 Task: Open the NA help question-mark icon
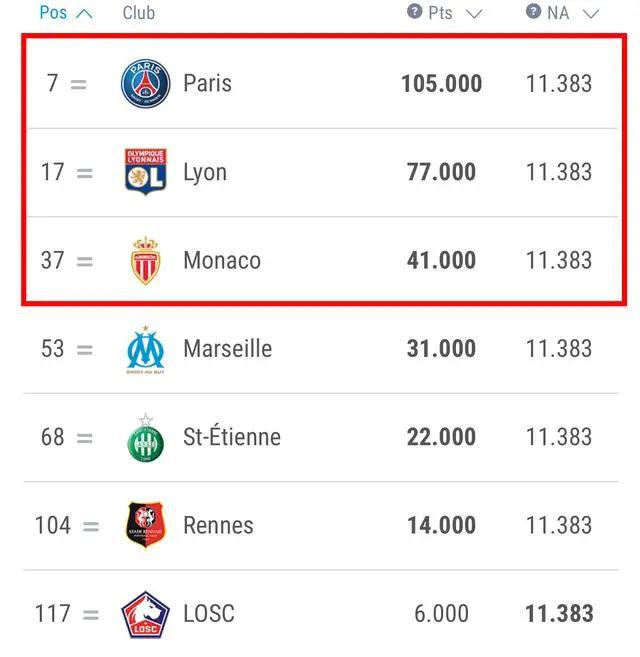coord(533,11)
